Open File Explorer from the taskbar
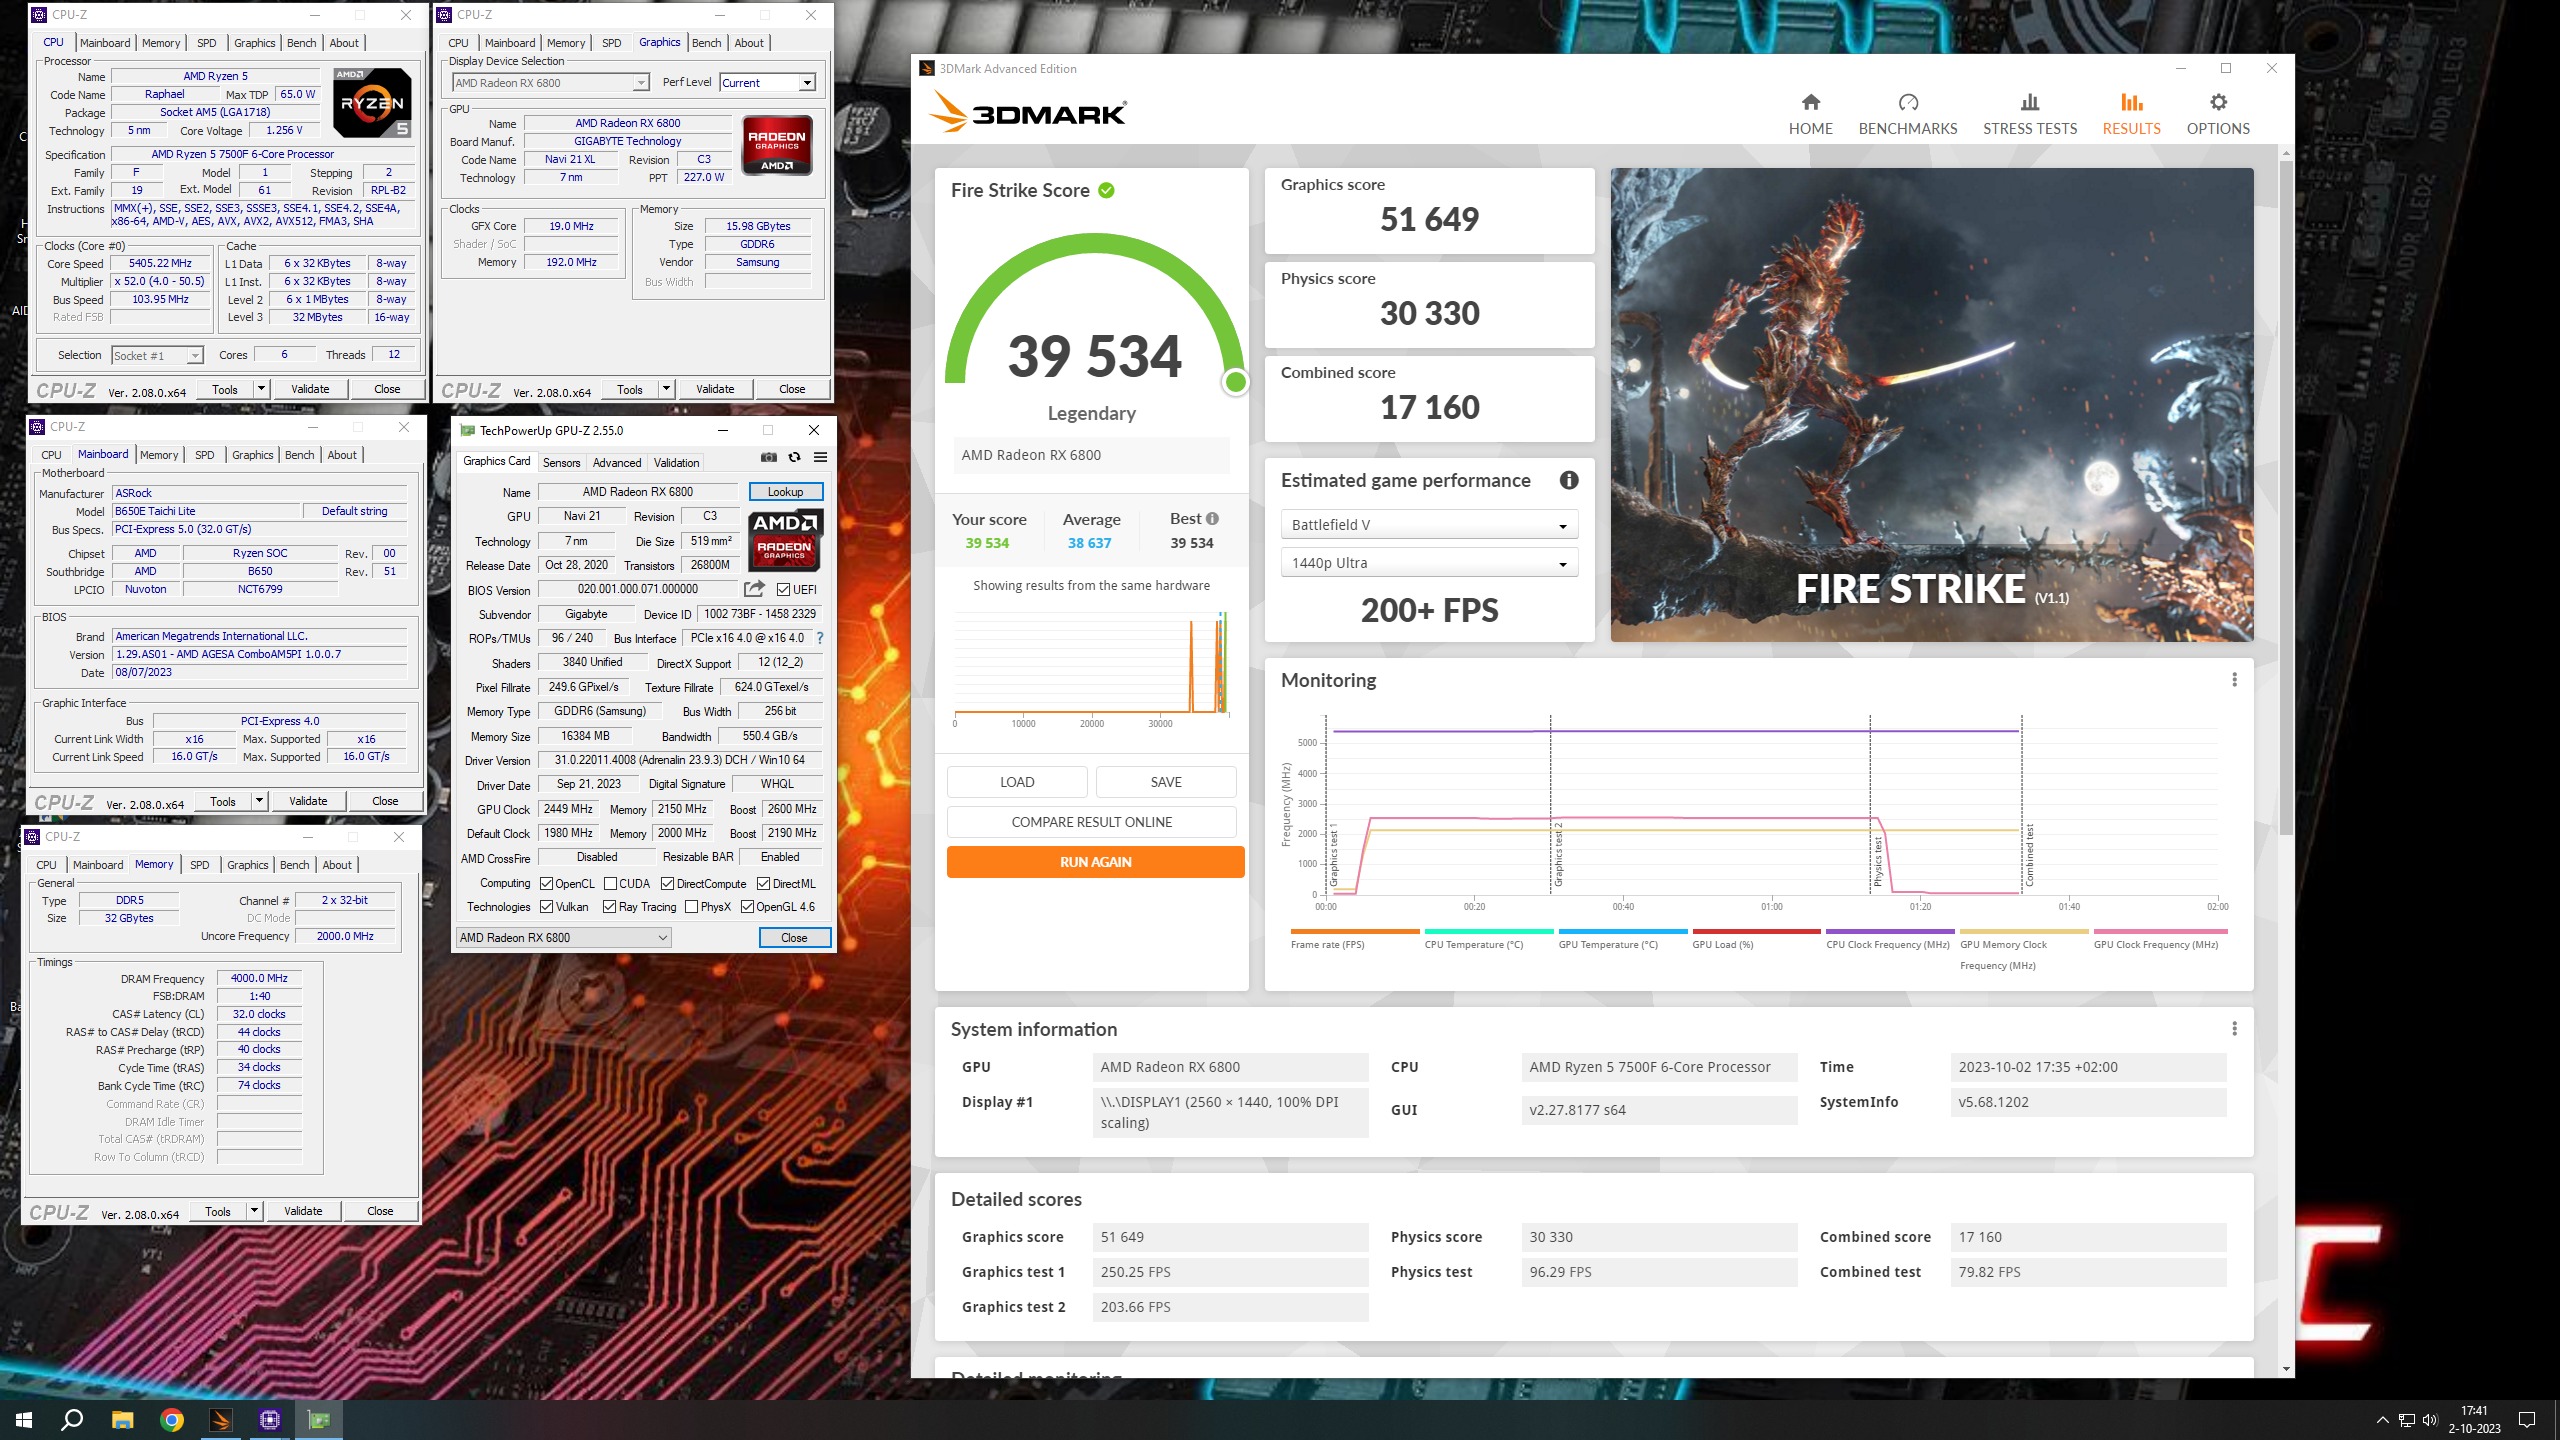 point(122,1420)
